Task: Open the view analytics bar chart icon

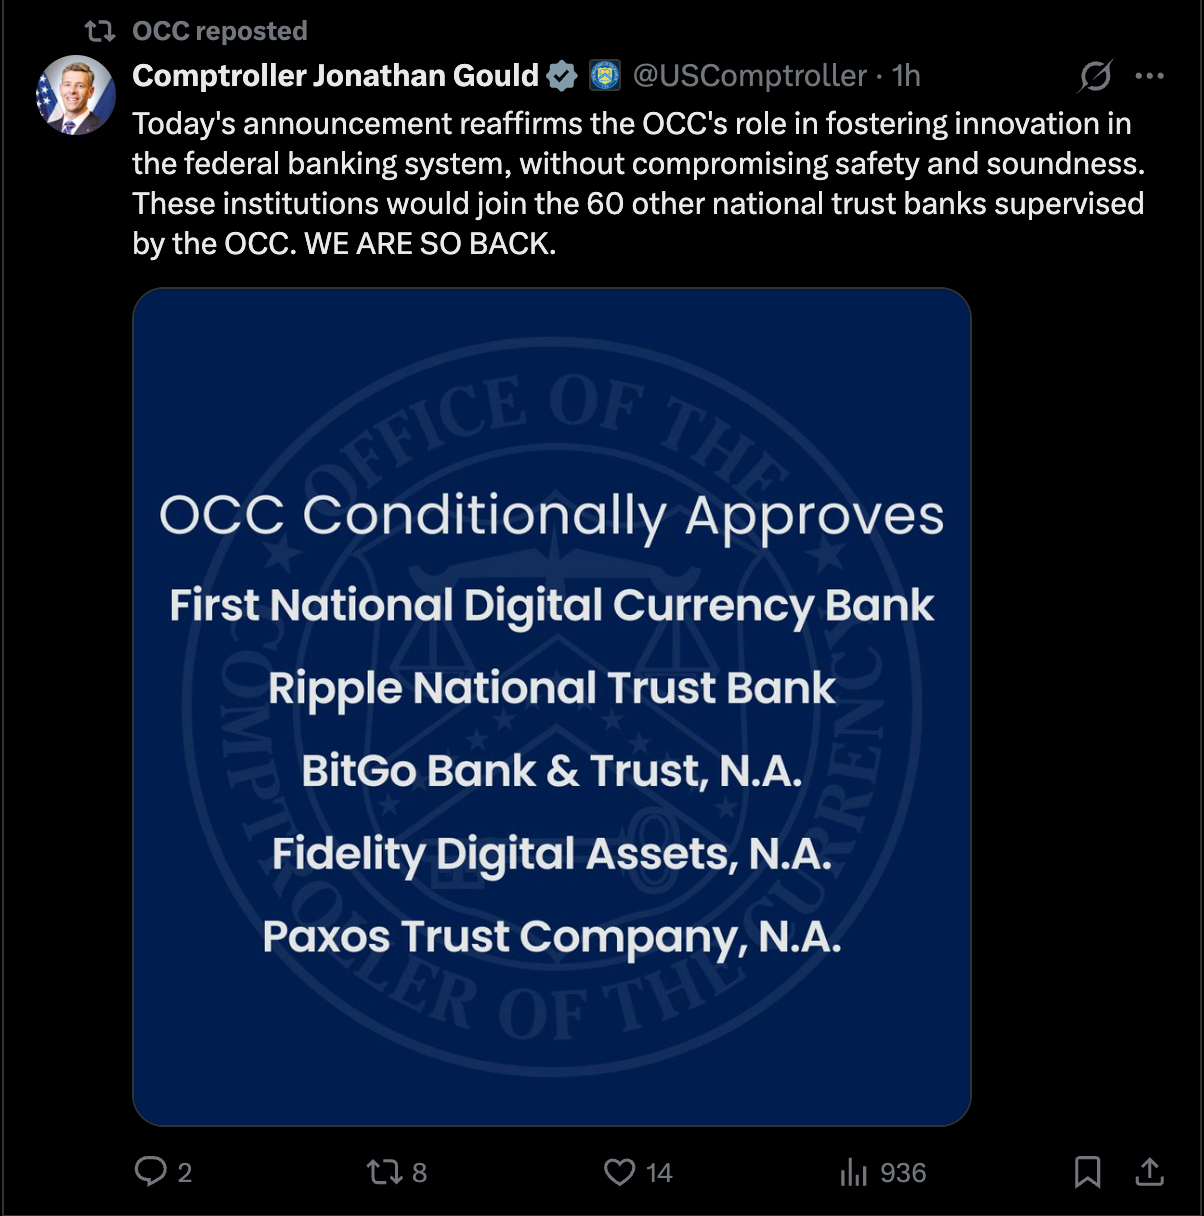Action: (x=853, y=1171)
